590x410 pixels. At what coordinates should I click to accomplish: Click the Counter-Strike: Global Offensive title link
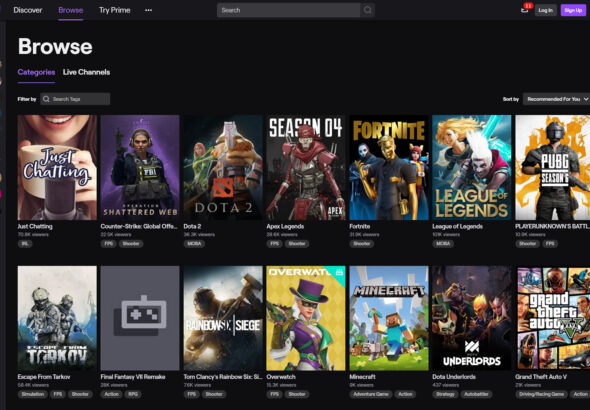pos(139,226)
